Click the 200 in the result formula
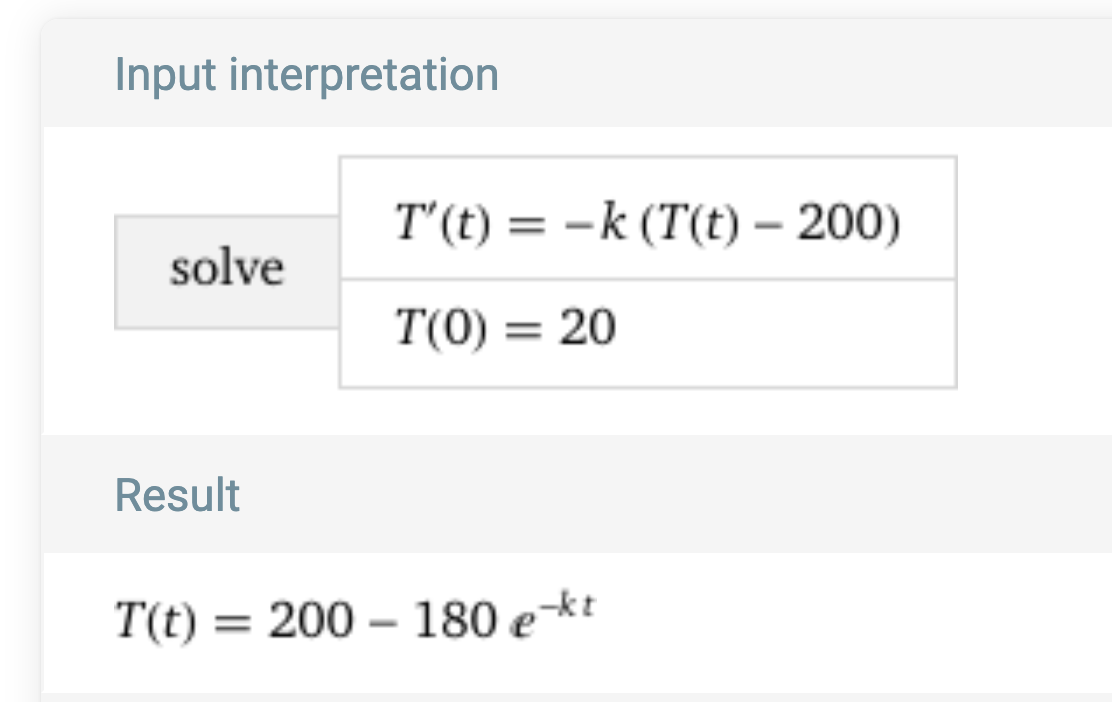The width and height of the screenshot is (1112, 702). click(x=312, y=622)
